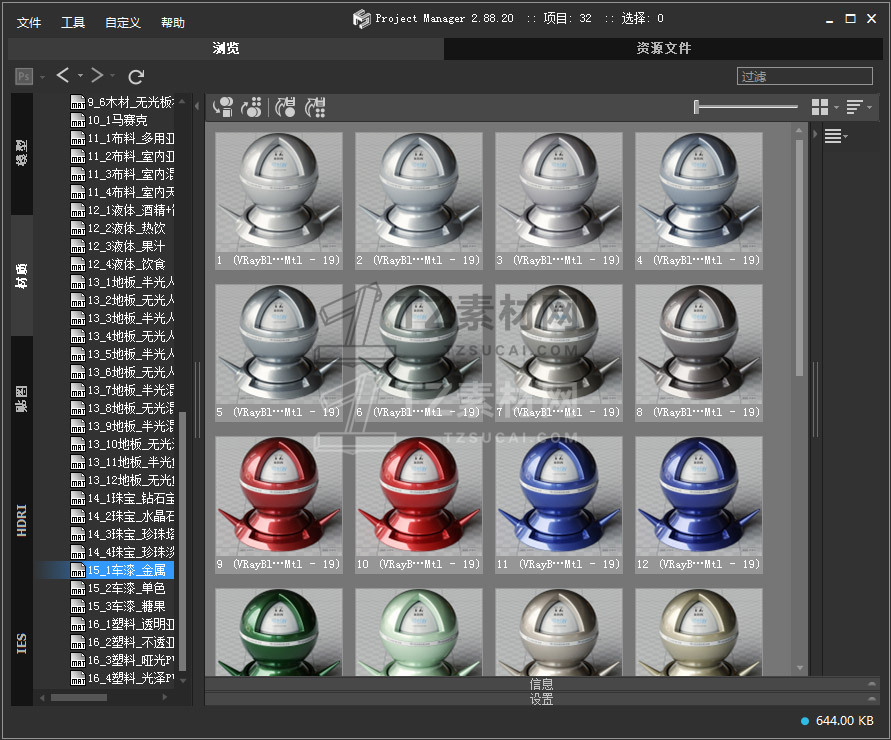Click the refresh icon in navigation bar
This screenshot has width=891, height=740.
[136, 76]
